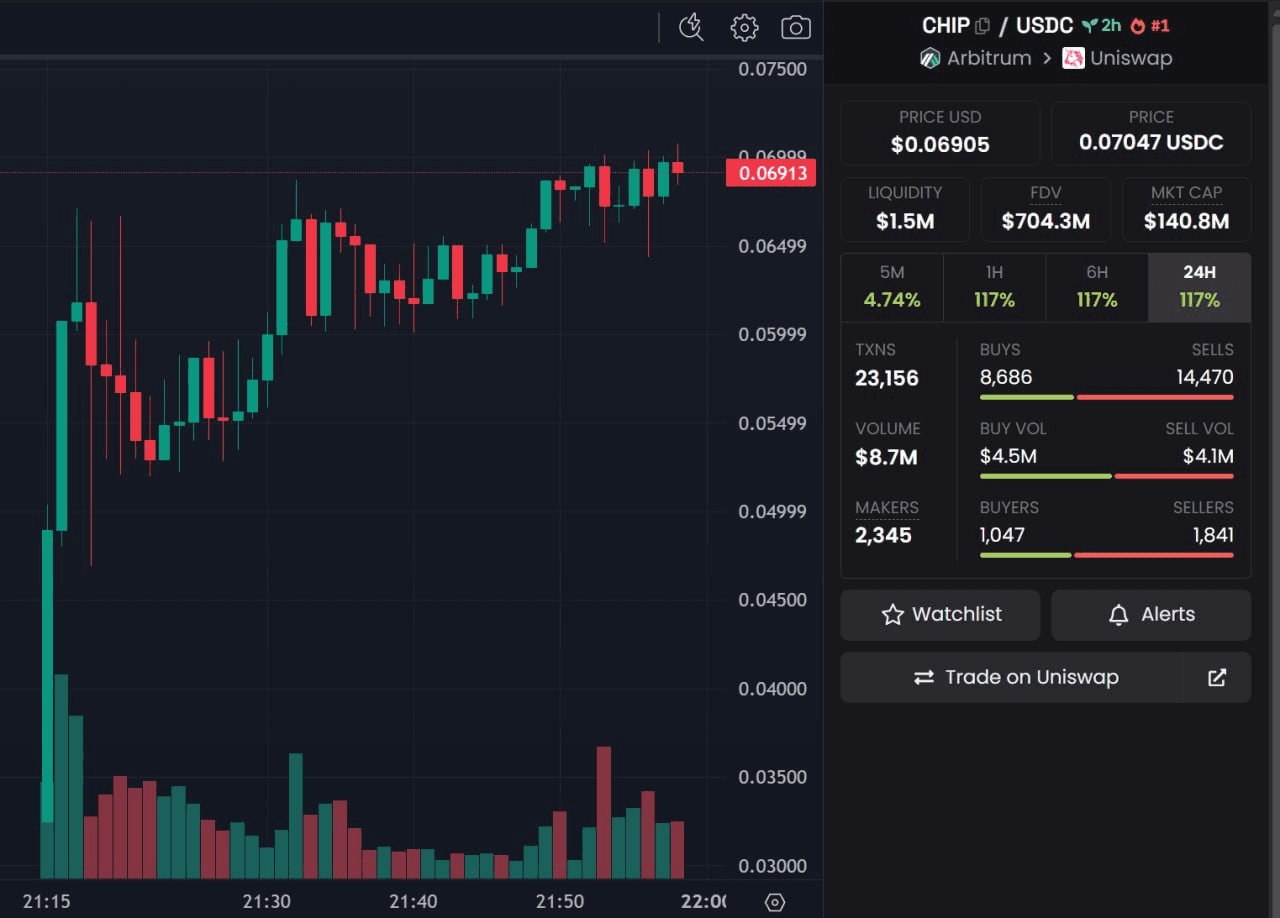Click the TXNS value 23,156
This screenshot has width=1280, height=918.
coord(887,379)
